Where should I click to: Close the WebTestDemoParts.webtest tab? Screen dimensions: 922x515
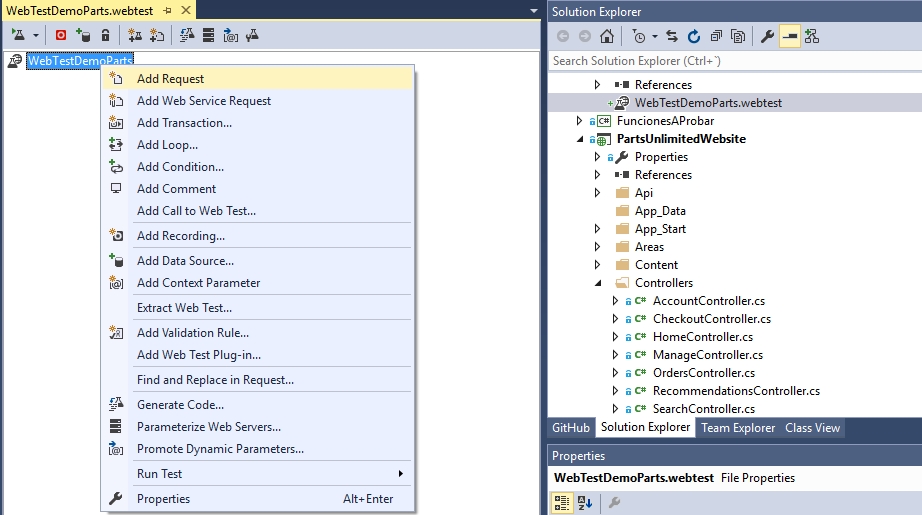(186, 11)
